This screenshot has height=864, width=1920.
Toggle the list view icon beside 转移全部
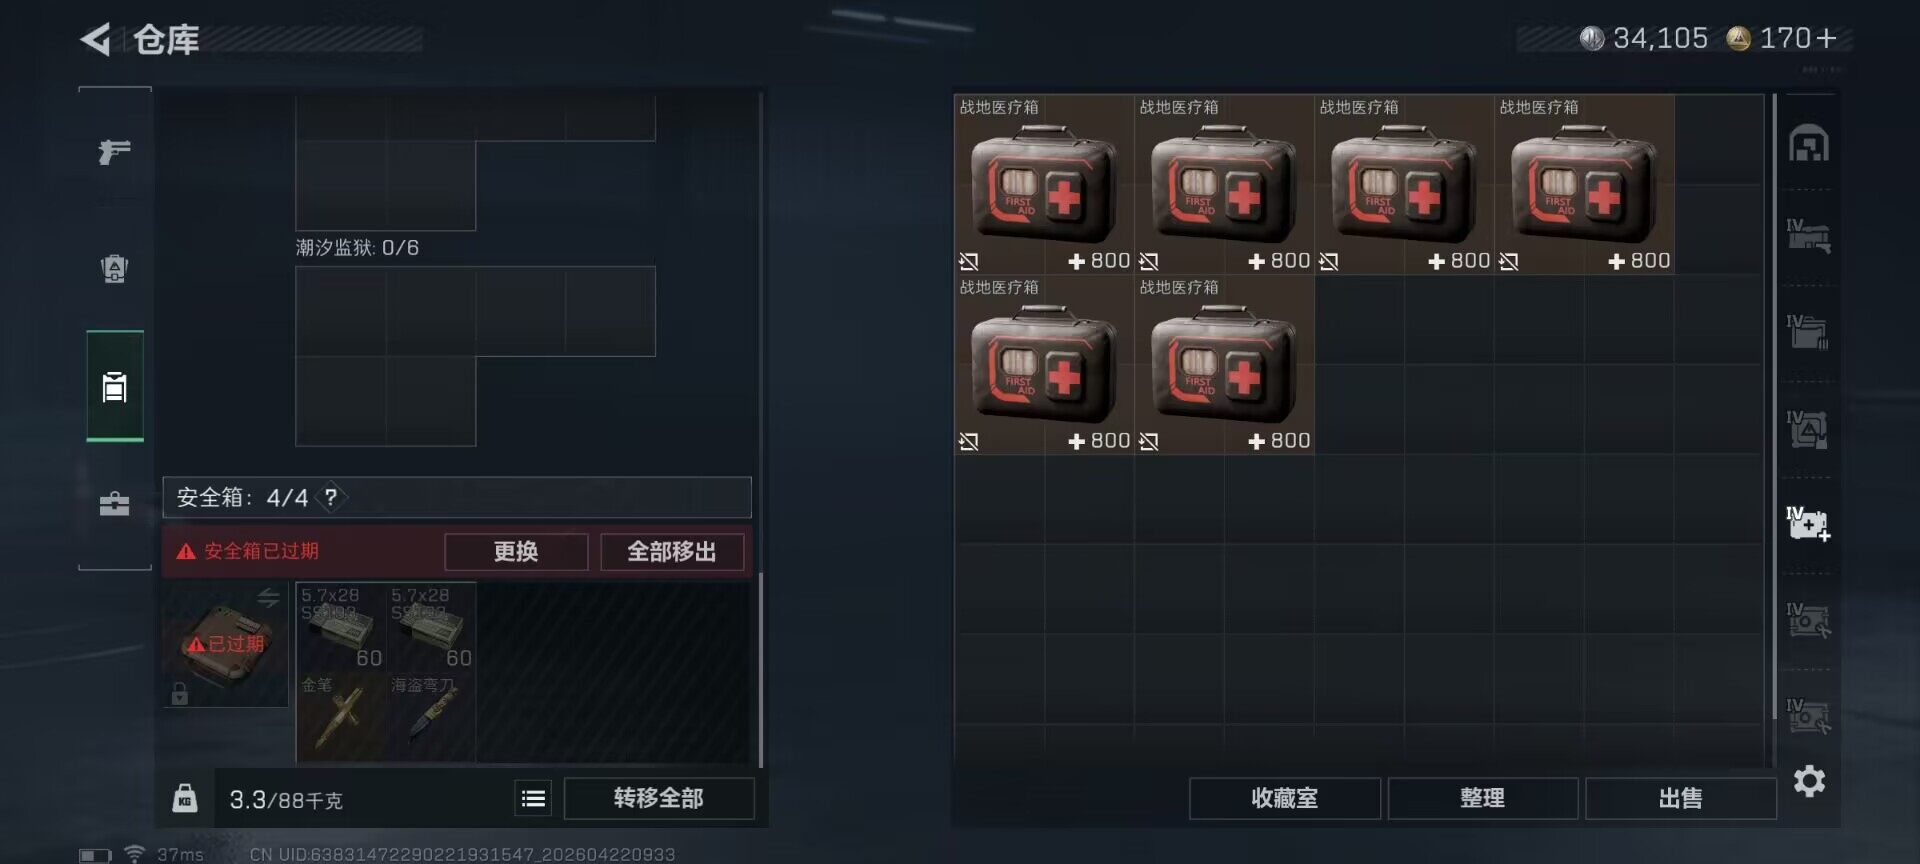pyautogui.click(x=533, y=798)
